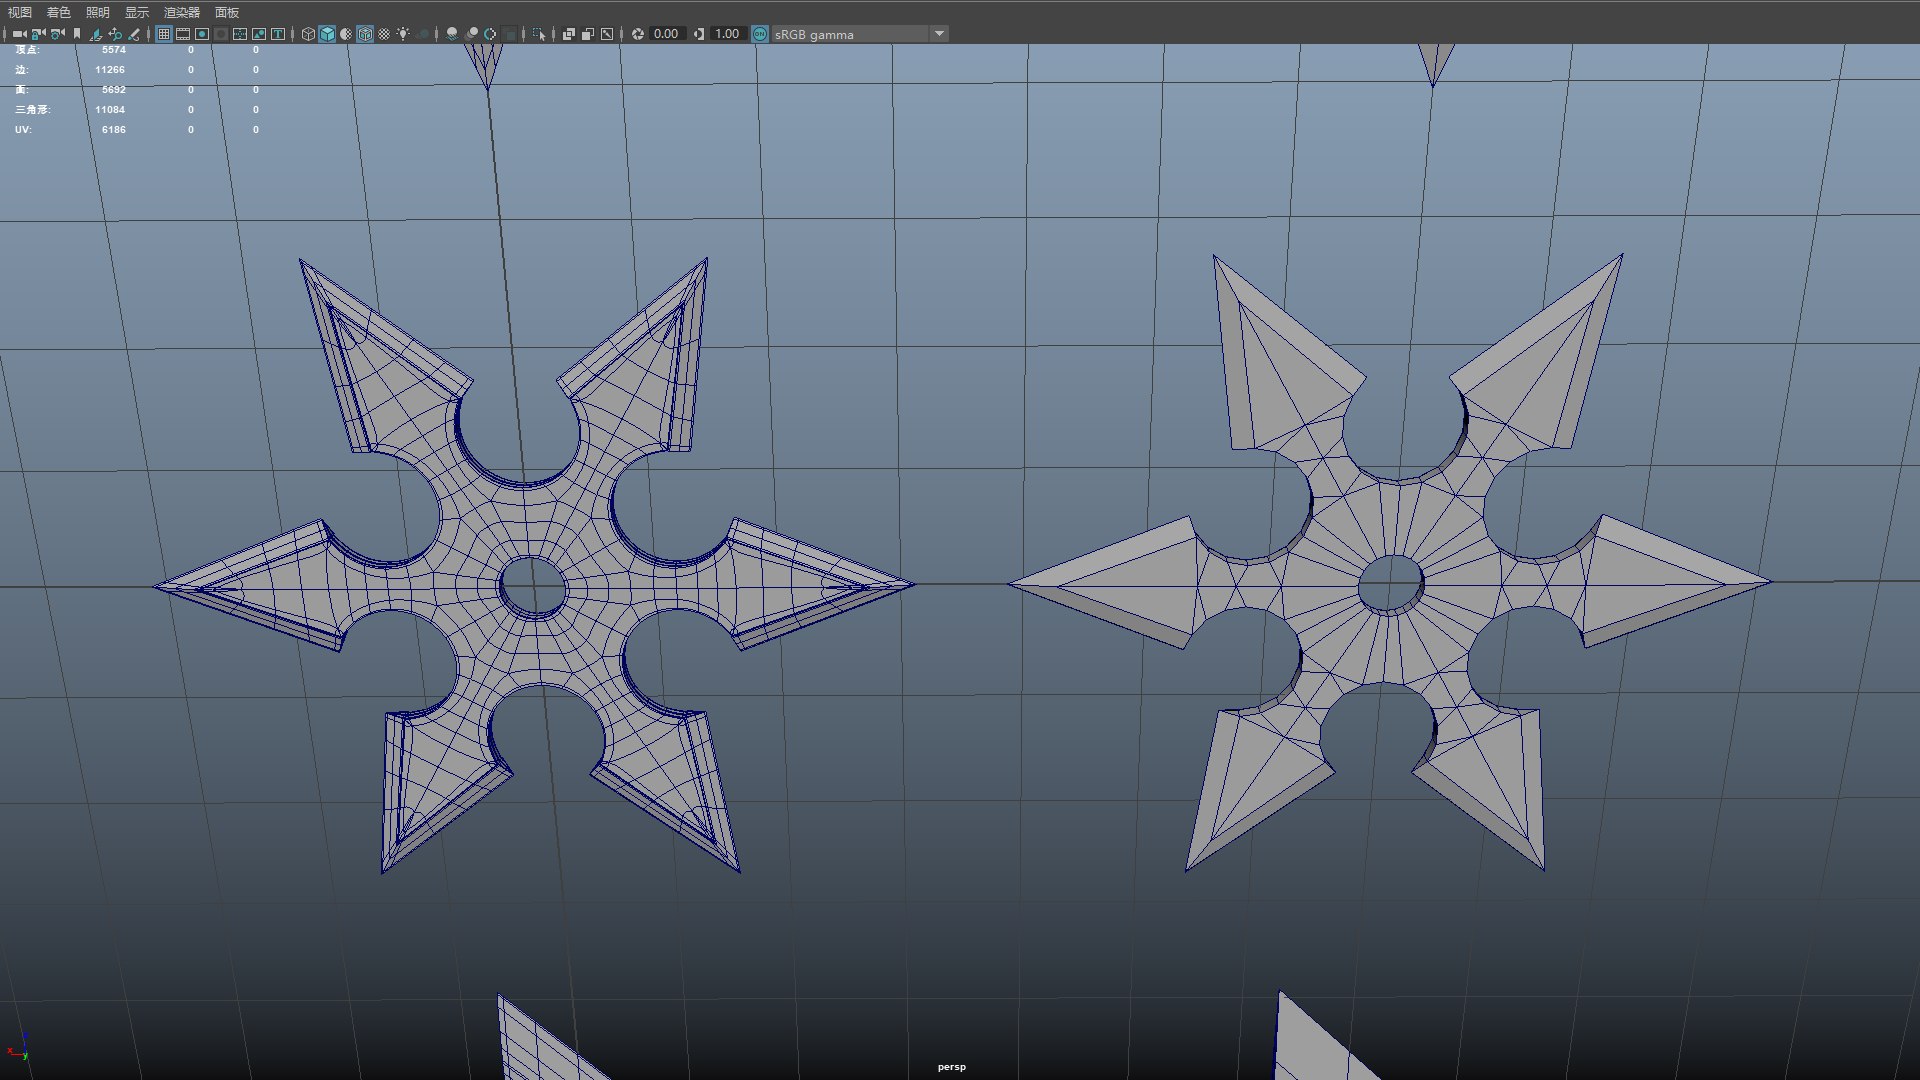Viewport: 1920px width, 1080px height.
Task: Open camera bookmarks icon
Action: 77,34
